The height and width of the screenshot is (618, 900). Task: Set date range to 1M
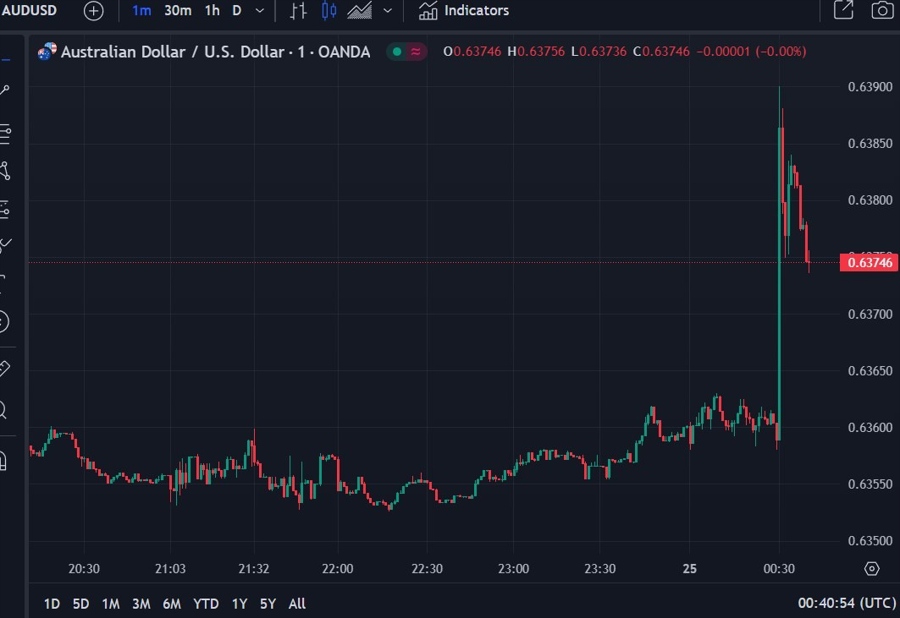[111, 604]
